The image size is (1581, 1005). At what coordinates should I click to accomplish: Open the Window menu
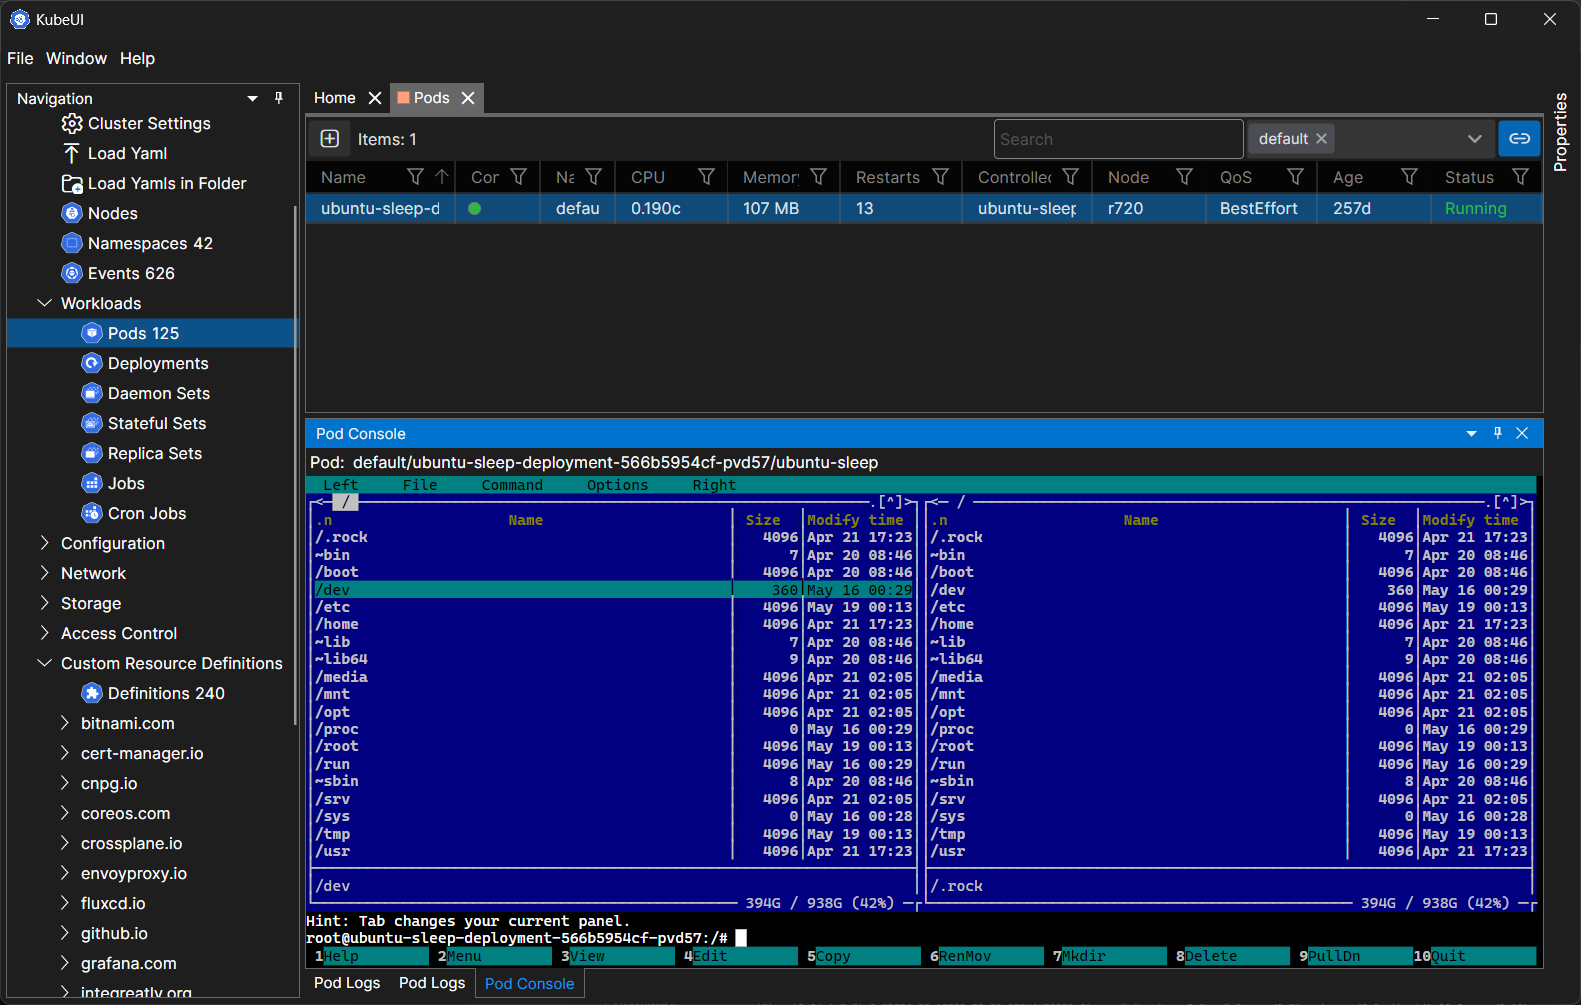coord(76,58)
